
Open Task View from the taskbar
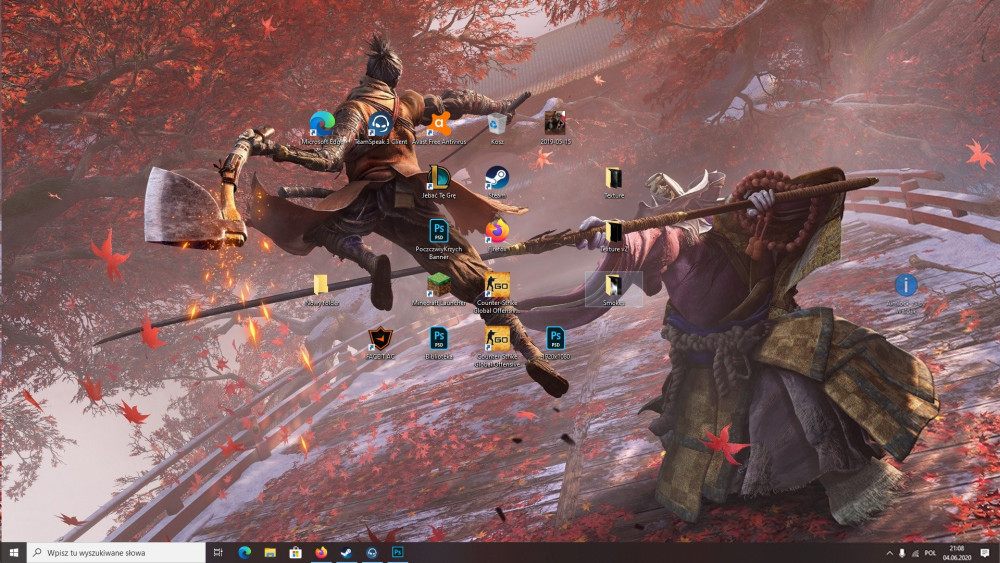coord(218,552)
